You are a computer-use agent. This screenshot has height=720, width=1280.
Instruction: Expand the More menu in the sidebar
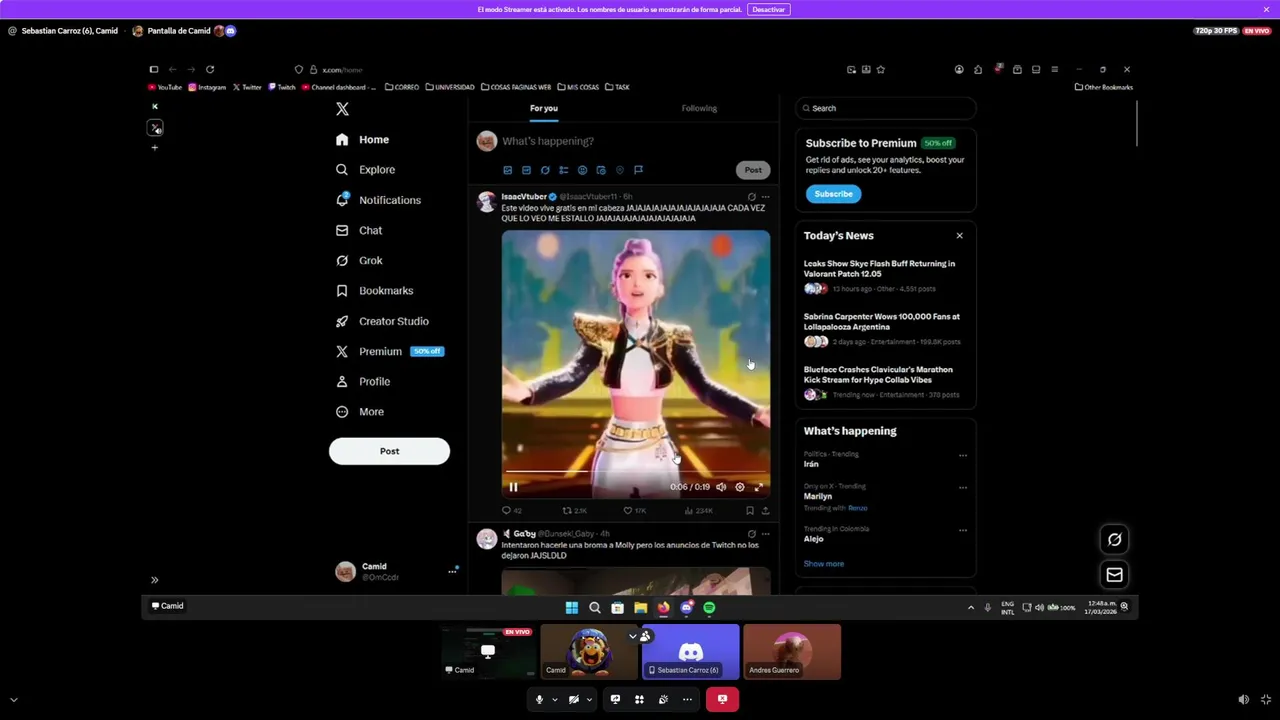(x=360, y=412)
